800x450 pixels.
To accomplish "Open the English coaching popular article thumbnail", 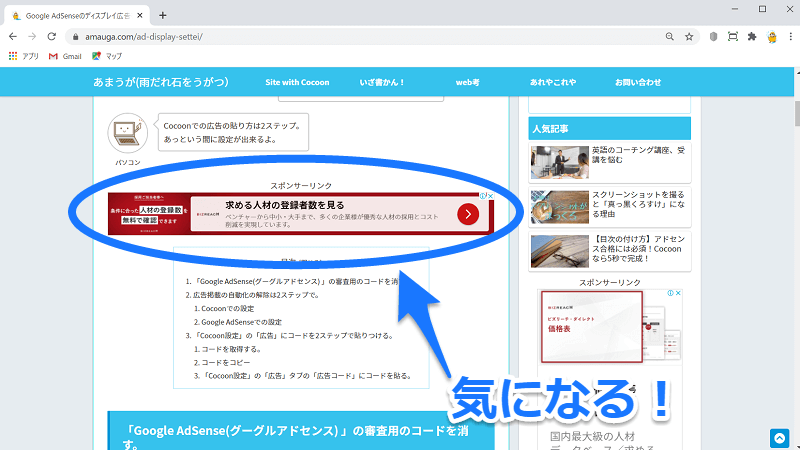I will coord(558,160).
